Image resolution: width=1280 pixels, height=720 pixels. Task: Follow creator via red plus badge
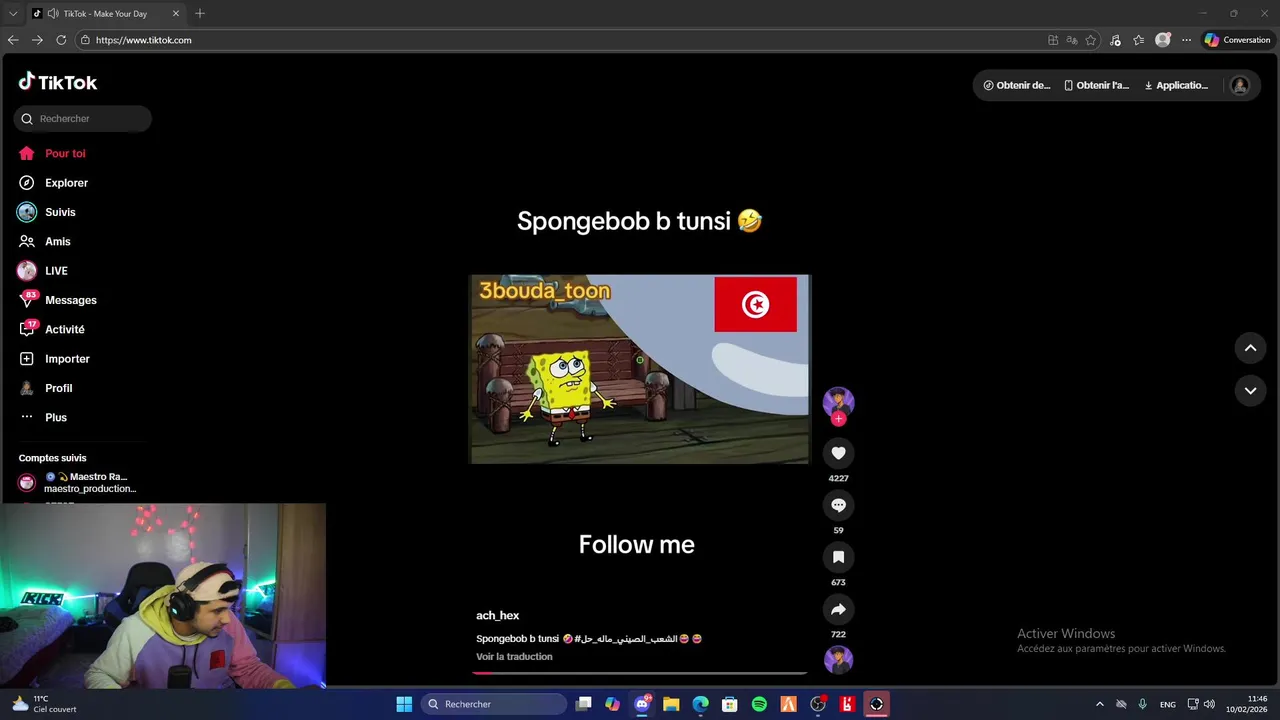pos(838,419)
